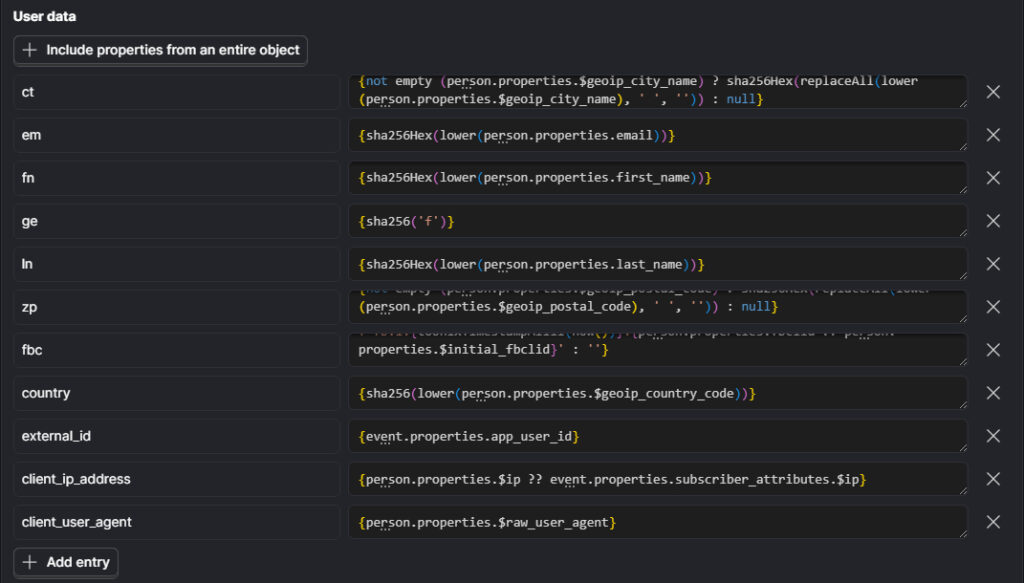Remove the fn property row
1024x583 pixels.
click(x=993, y=178)
